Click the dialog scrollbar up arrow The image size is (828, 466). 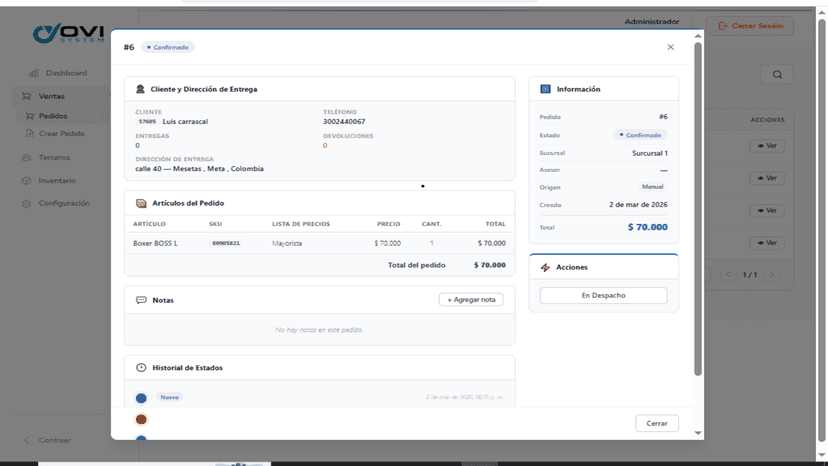pos(698,36)
